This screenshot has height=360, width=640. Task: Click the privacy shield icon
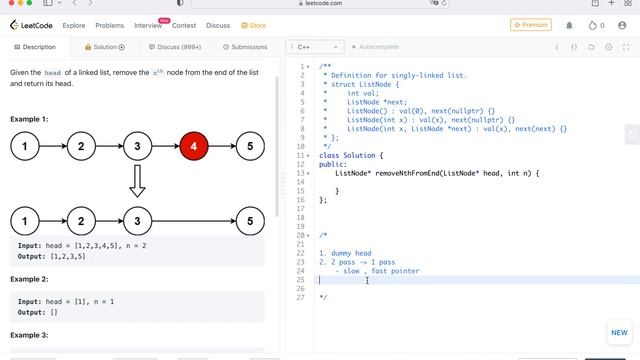(180, 3)
